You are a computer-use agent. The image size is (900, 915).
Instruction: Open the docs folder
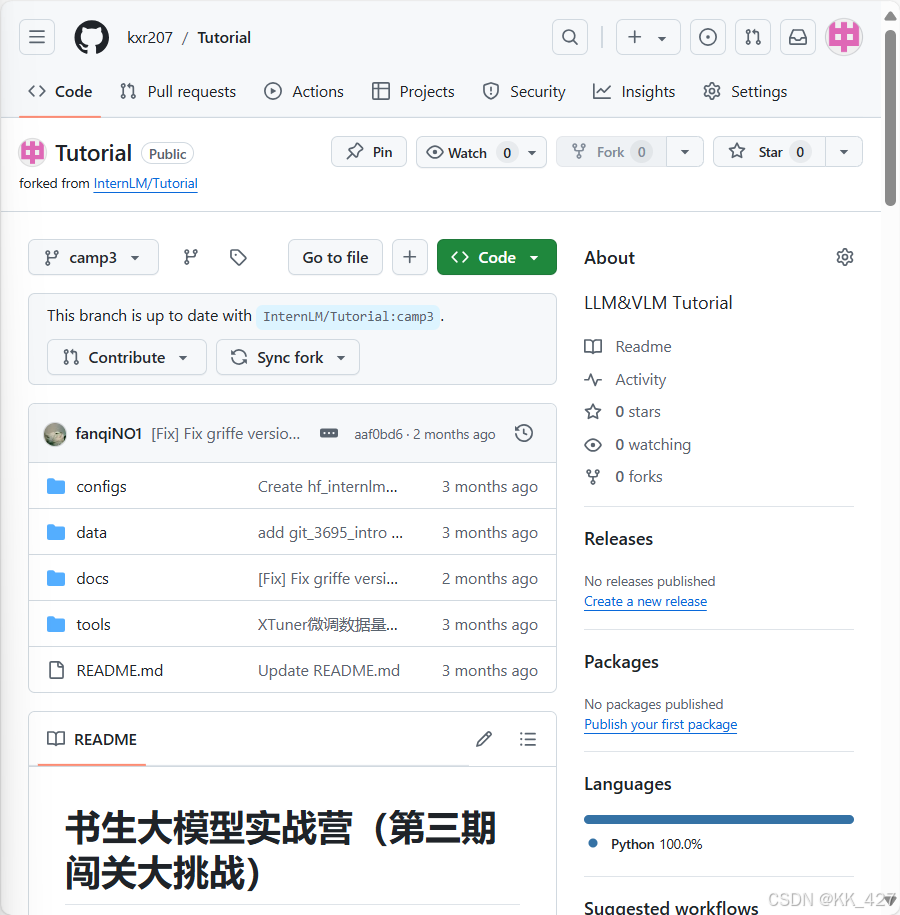[92, 579]
